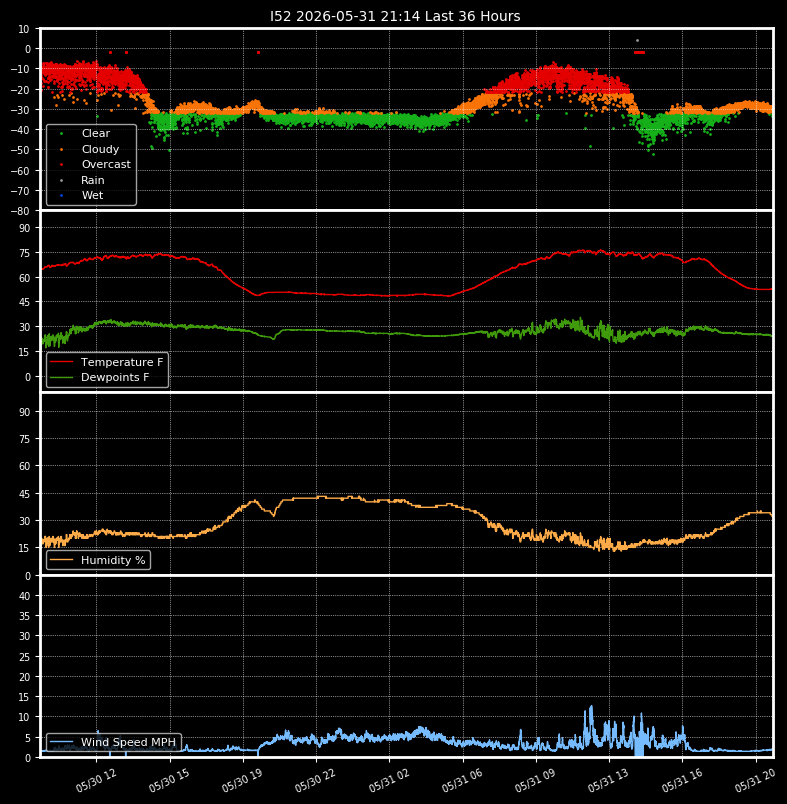Viewport: 787px width, 804px height.
Task: Click the chart title 'I52 2026-05-31 21:14 Last 36 Hours'
Action: pyautogui.click(x=395, y=16)
